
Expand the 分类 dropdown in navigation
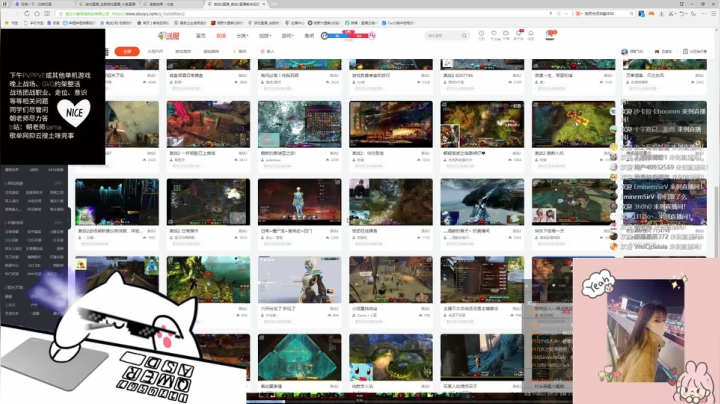[x=242, y=35]
